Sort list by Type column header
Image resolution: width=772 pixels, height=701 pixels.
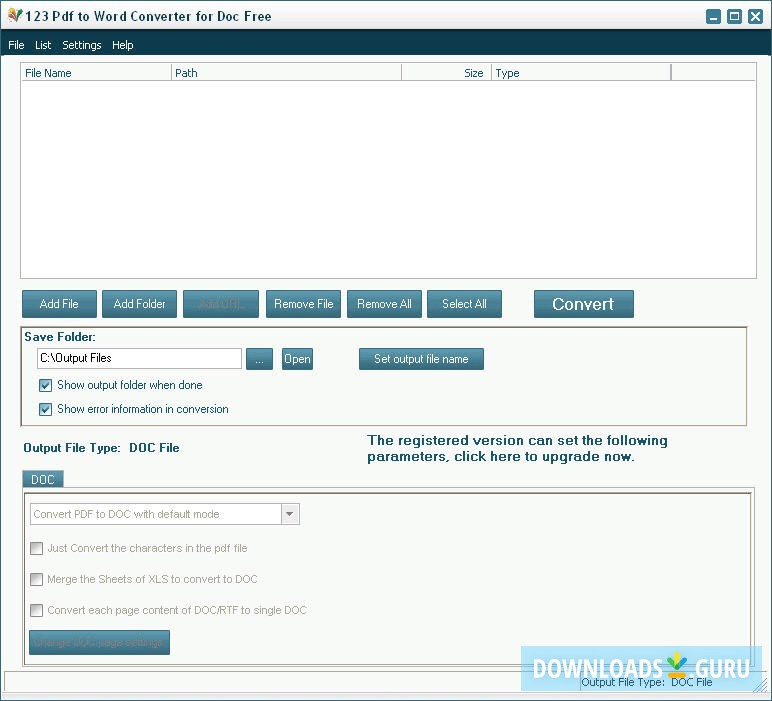581,73
